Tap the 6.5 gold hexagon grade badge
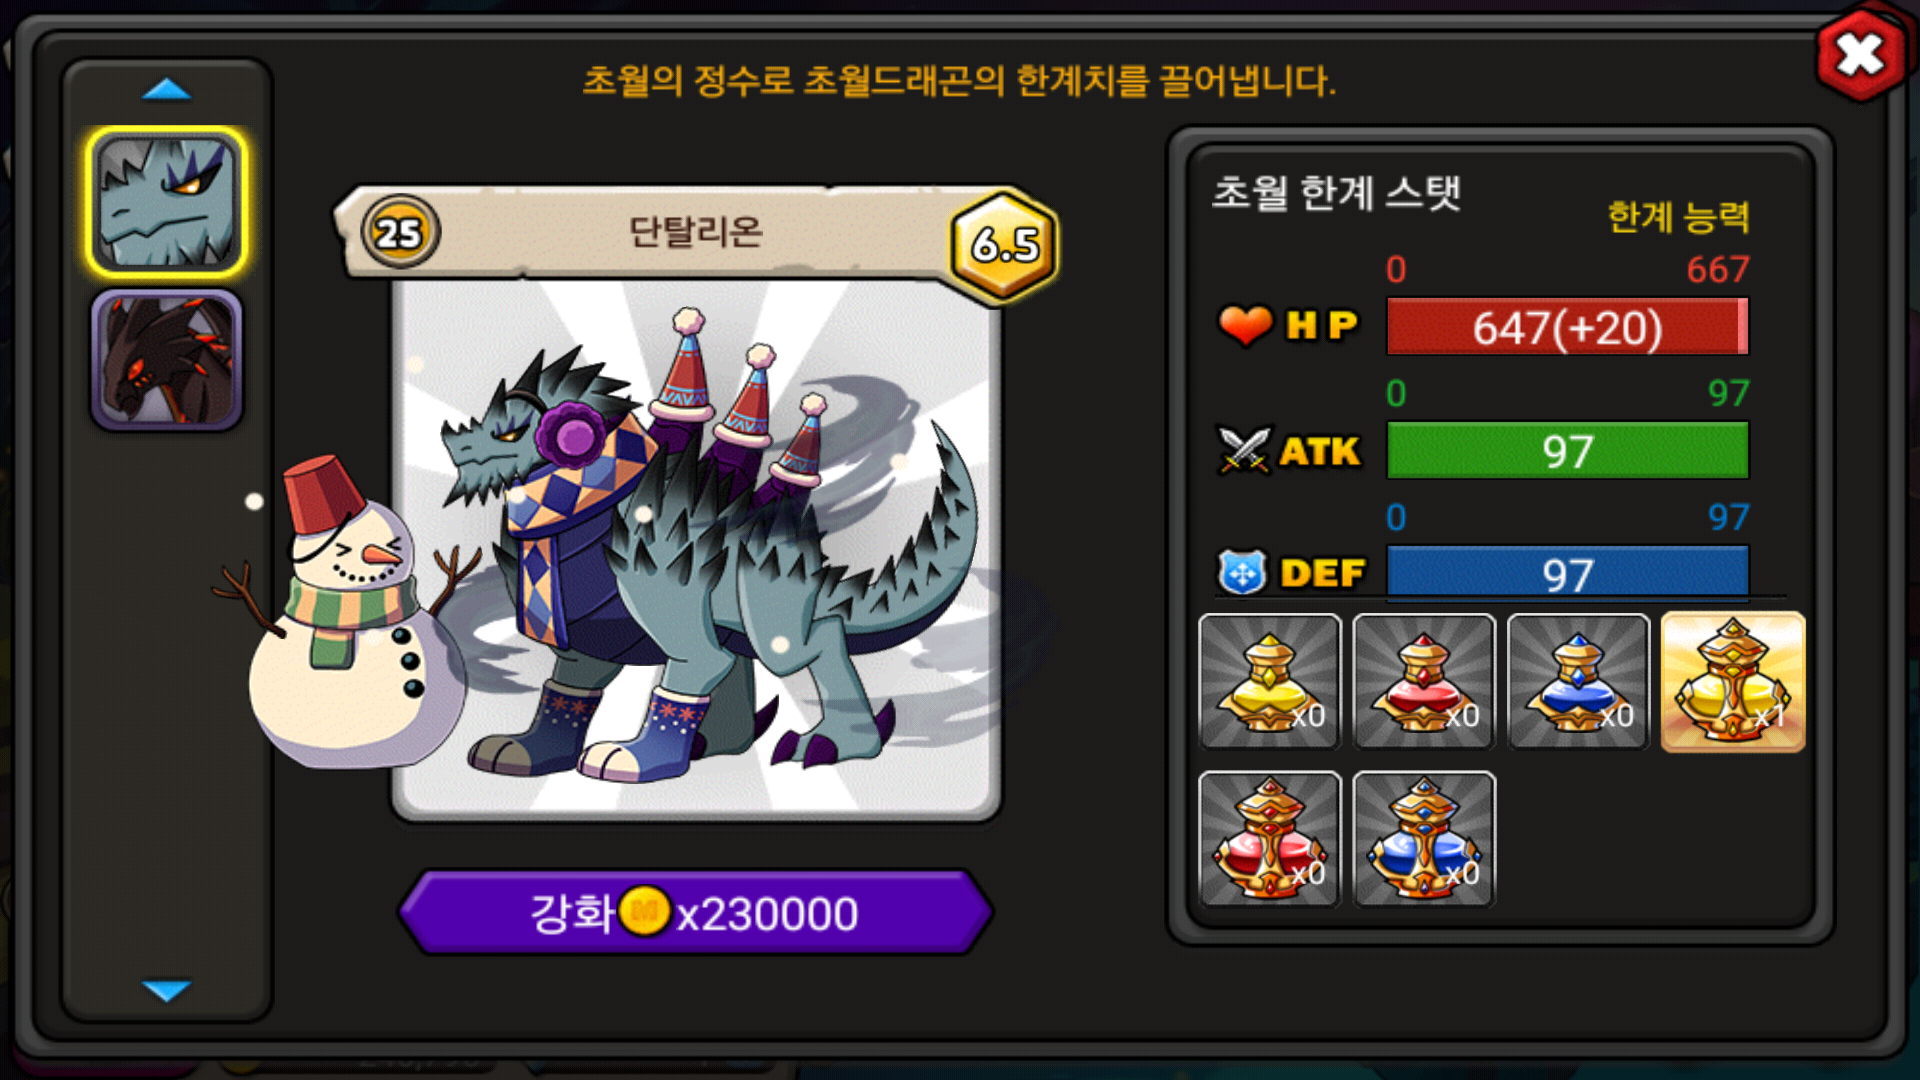 coord(1004,243)
